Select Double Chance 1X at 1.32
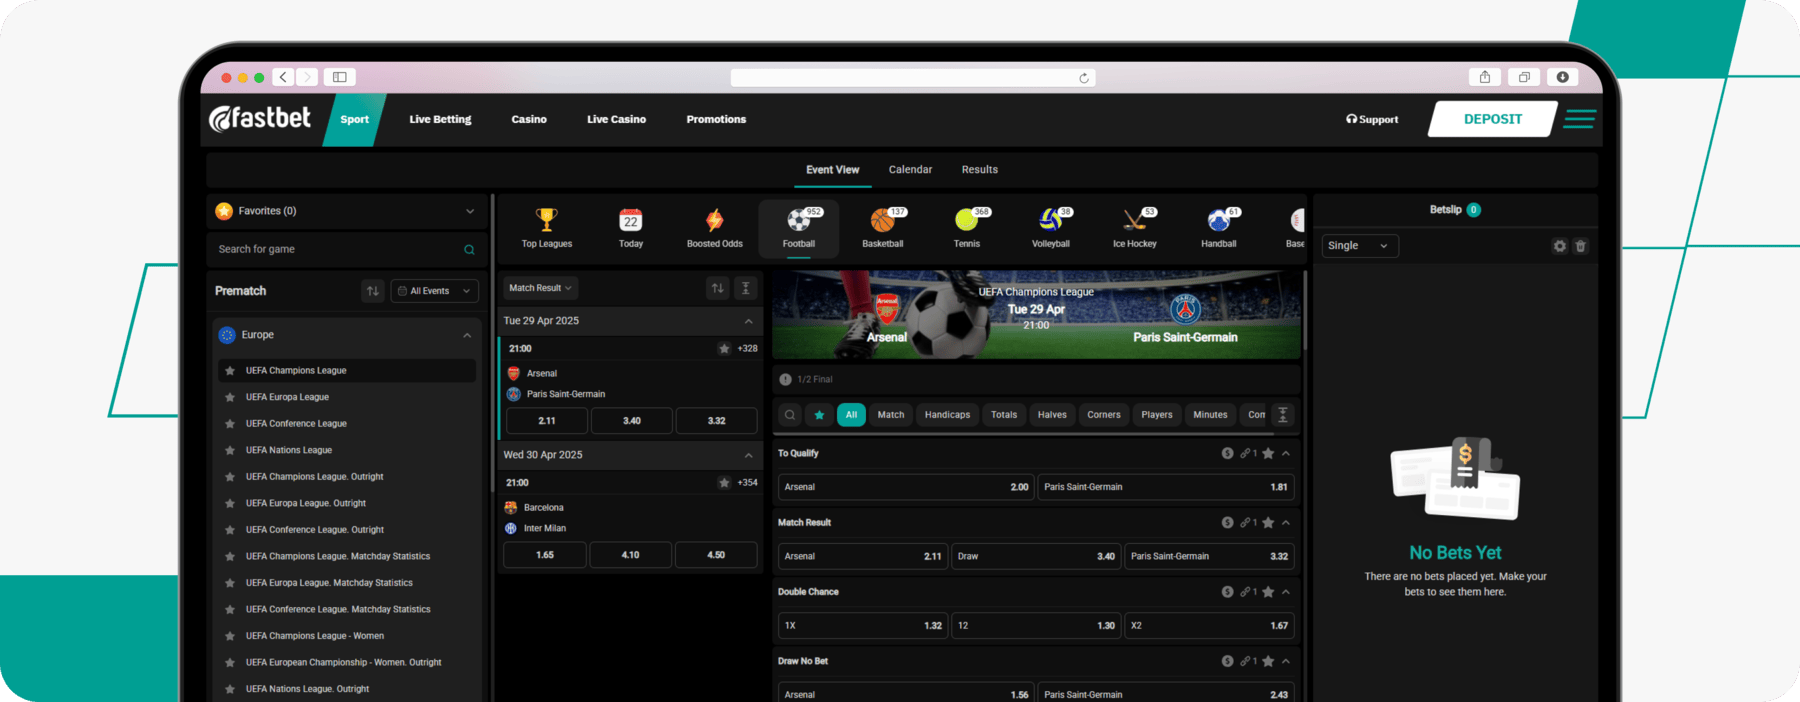Image resolution: width=1800 pixels, height=702 pixels. (863, 626)
